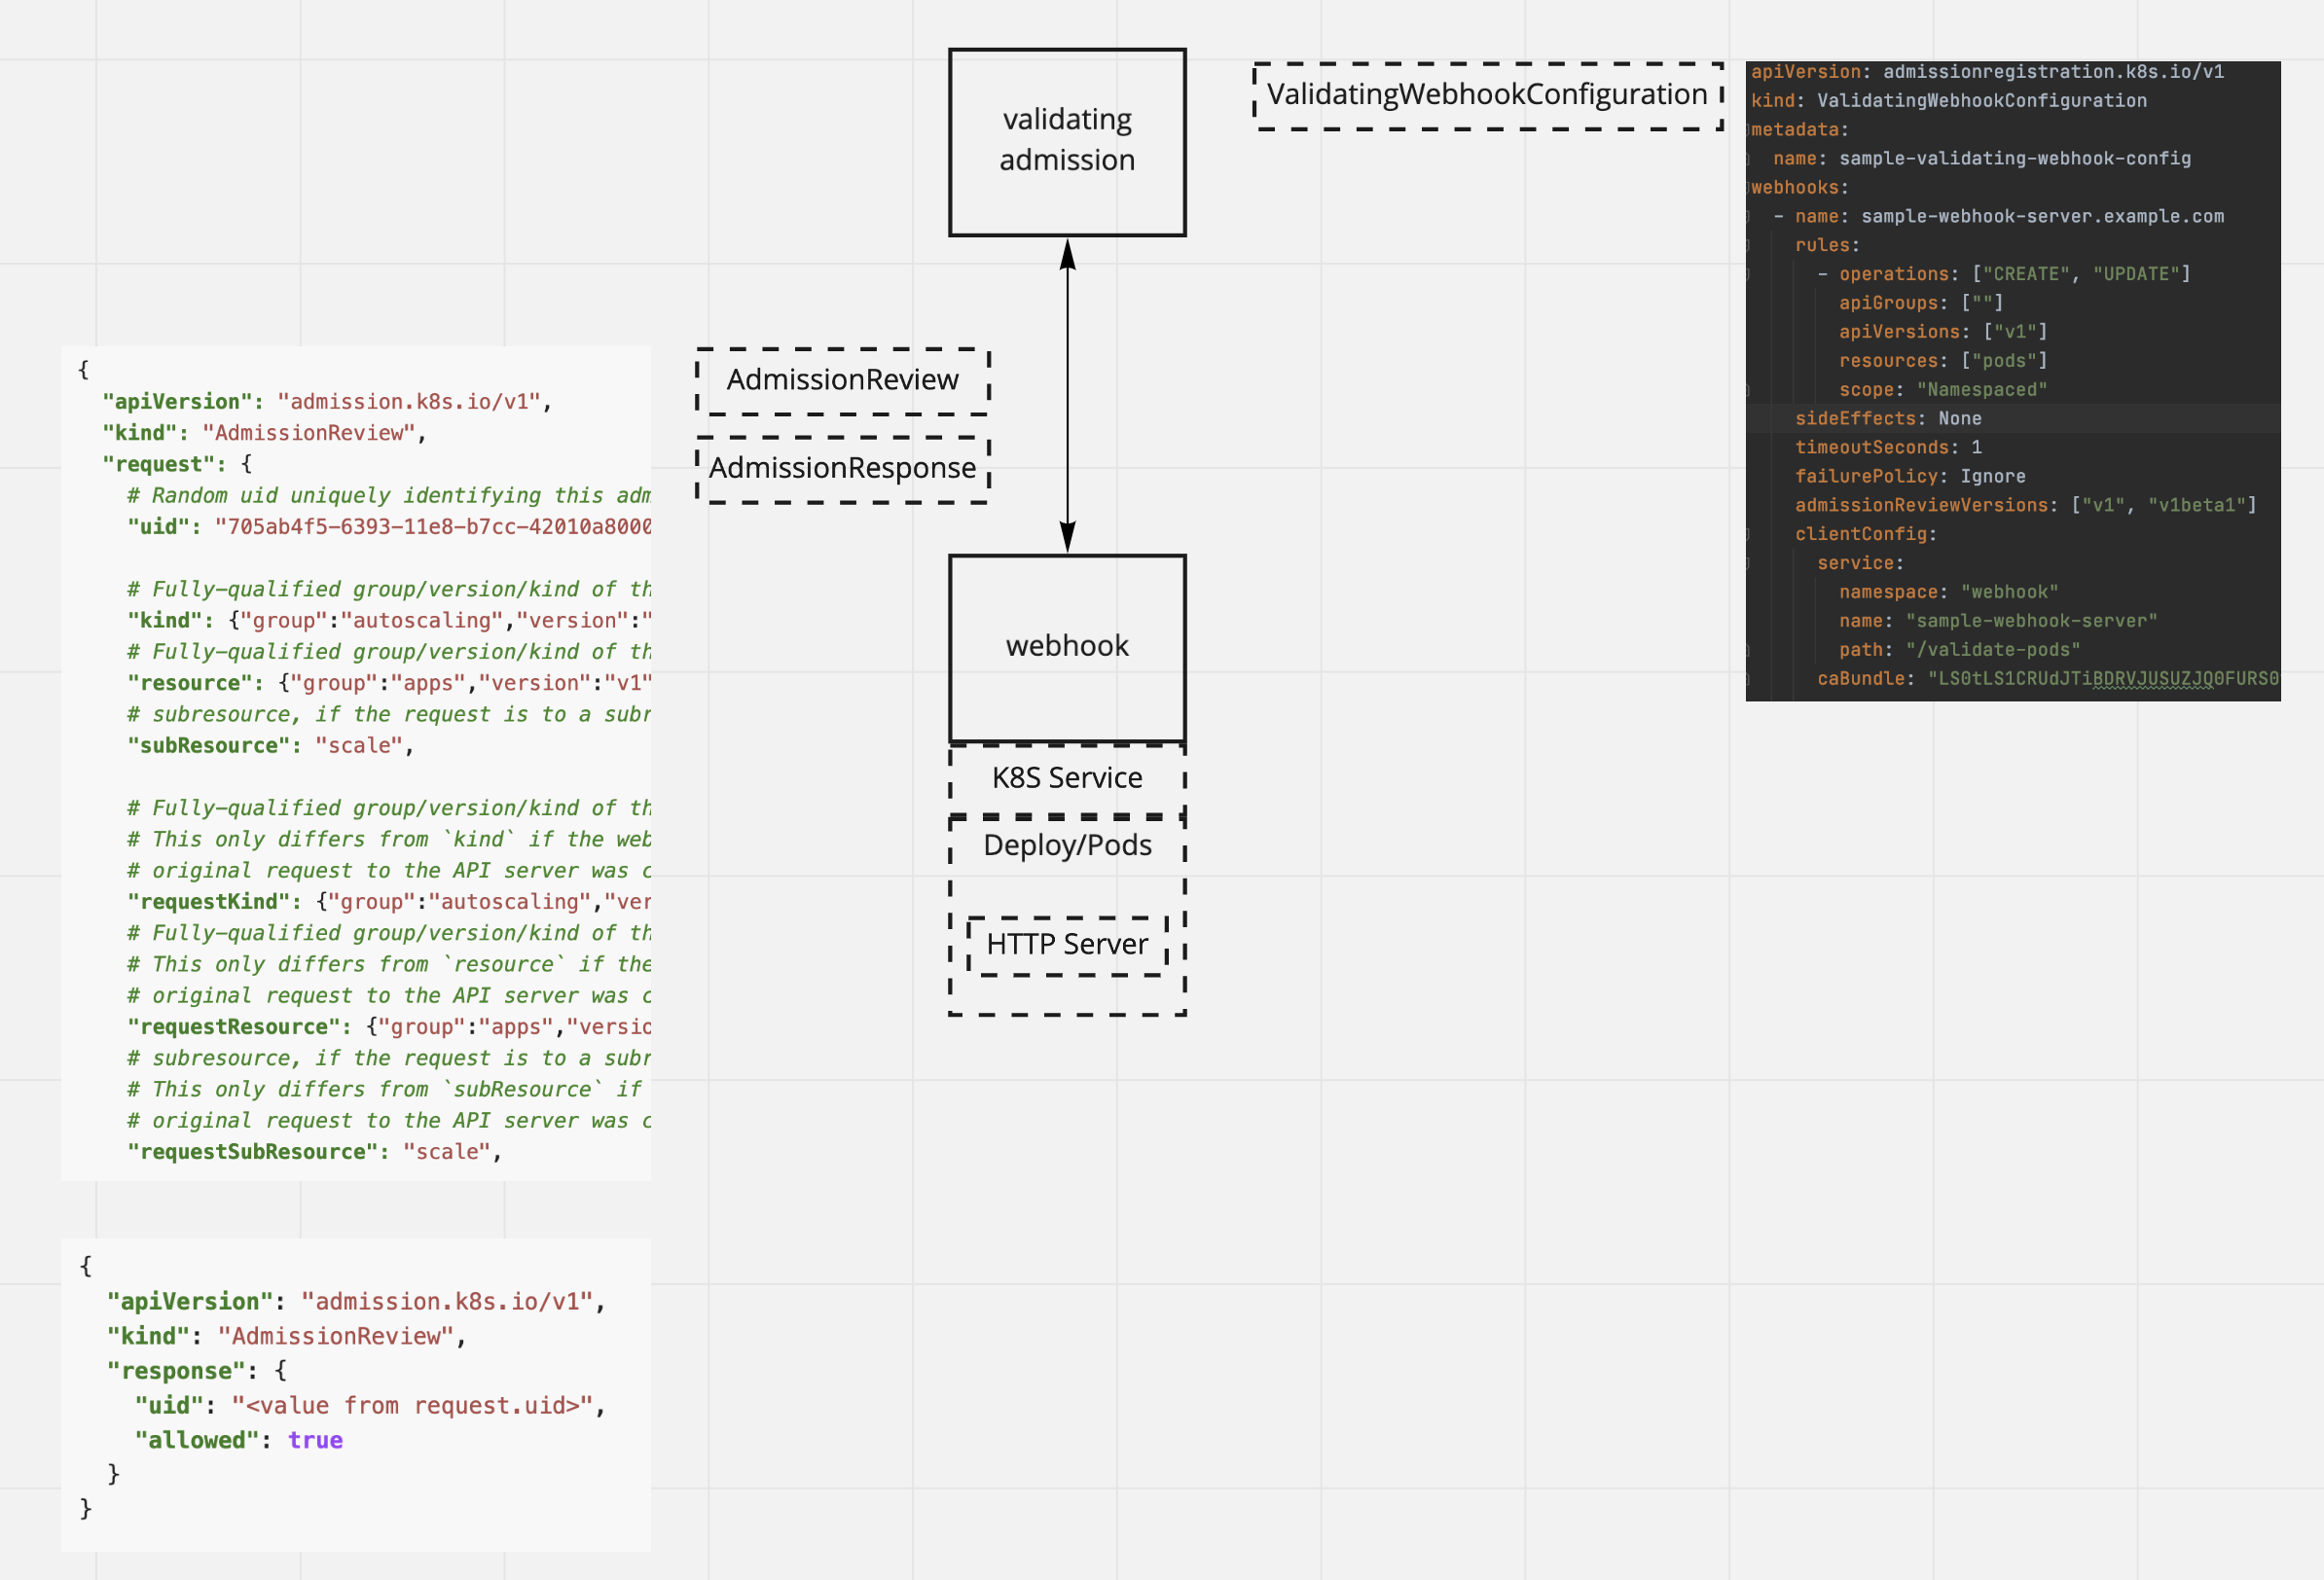Click "name: sample-validating-webhook-config" line
Viewport: 2324px width, 1580px height.
click(1982, 159)
